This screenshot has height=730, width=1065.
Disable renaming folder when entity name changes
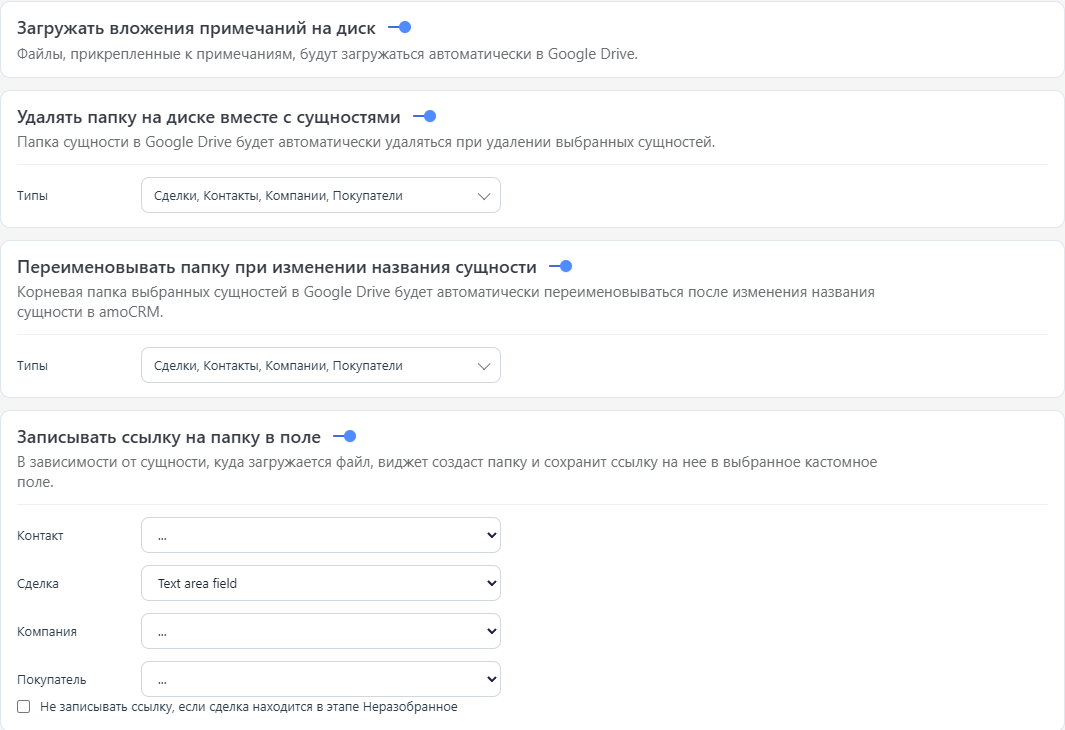coord(566,266)
